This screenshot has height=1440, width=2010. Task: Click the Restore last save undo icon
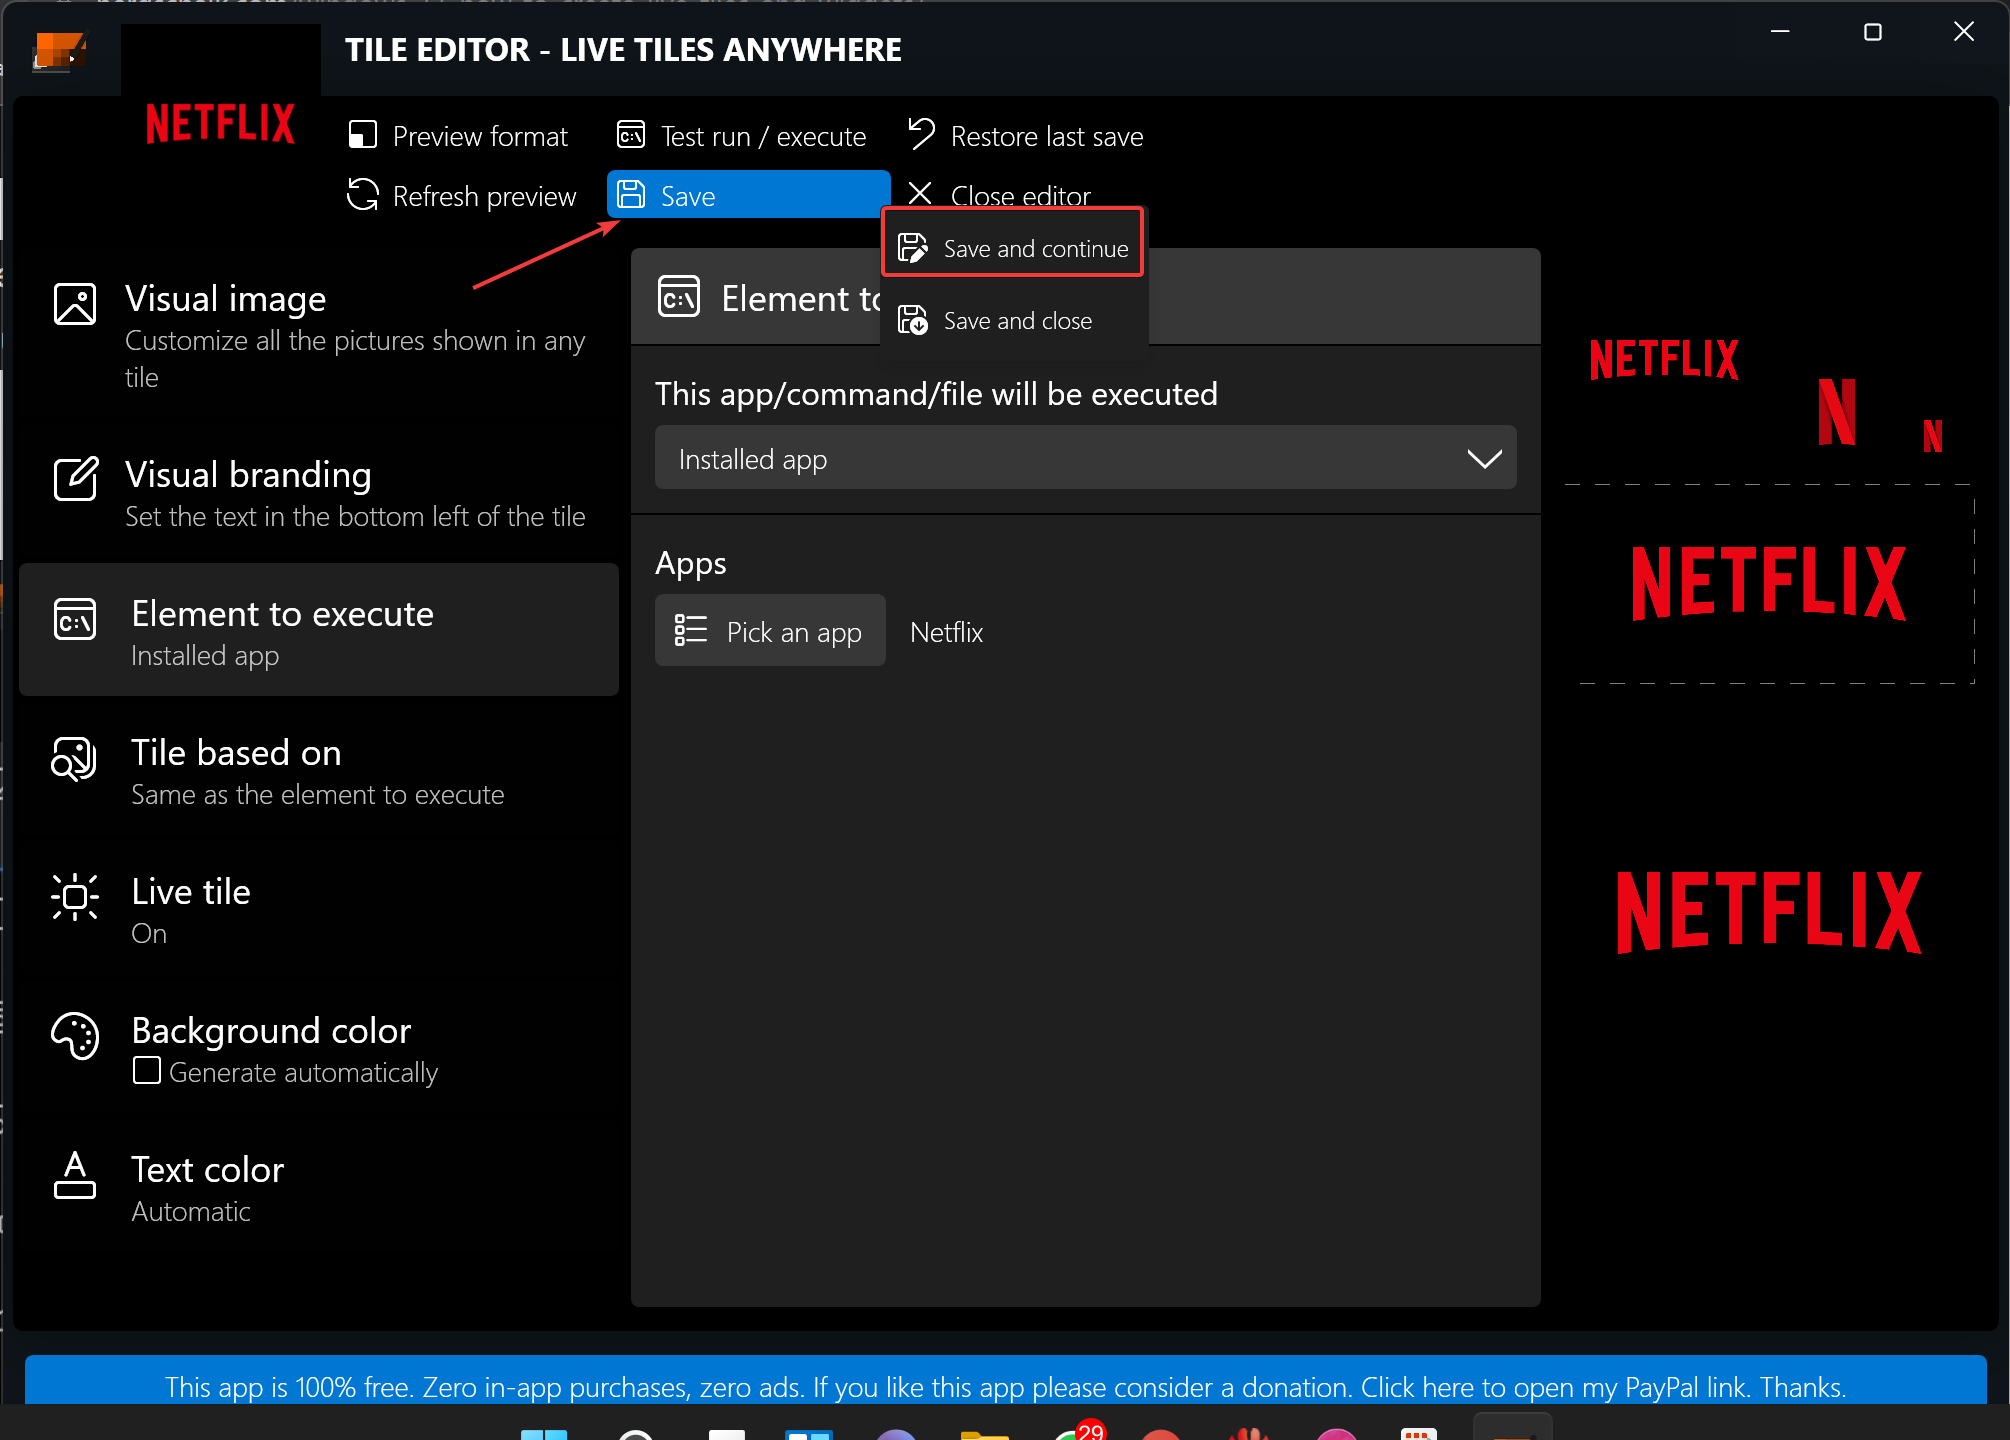pyautogui.click(x=921, y=133)
